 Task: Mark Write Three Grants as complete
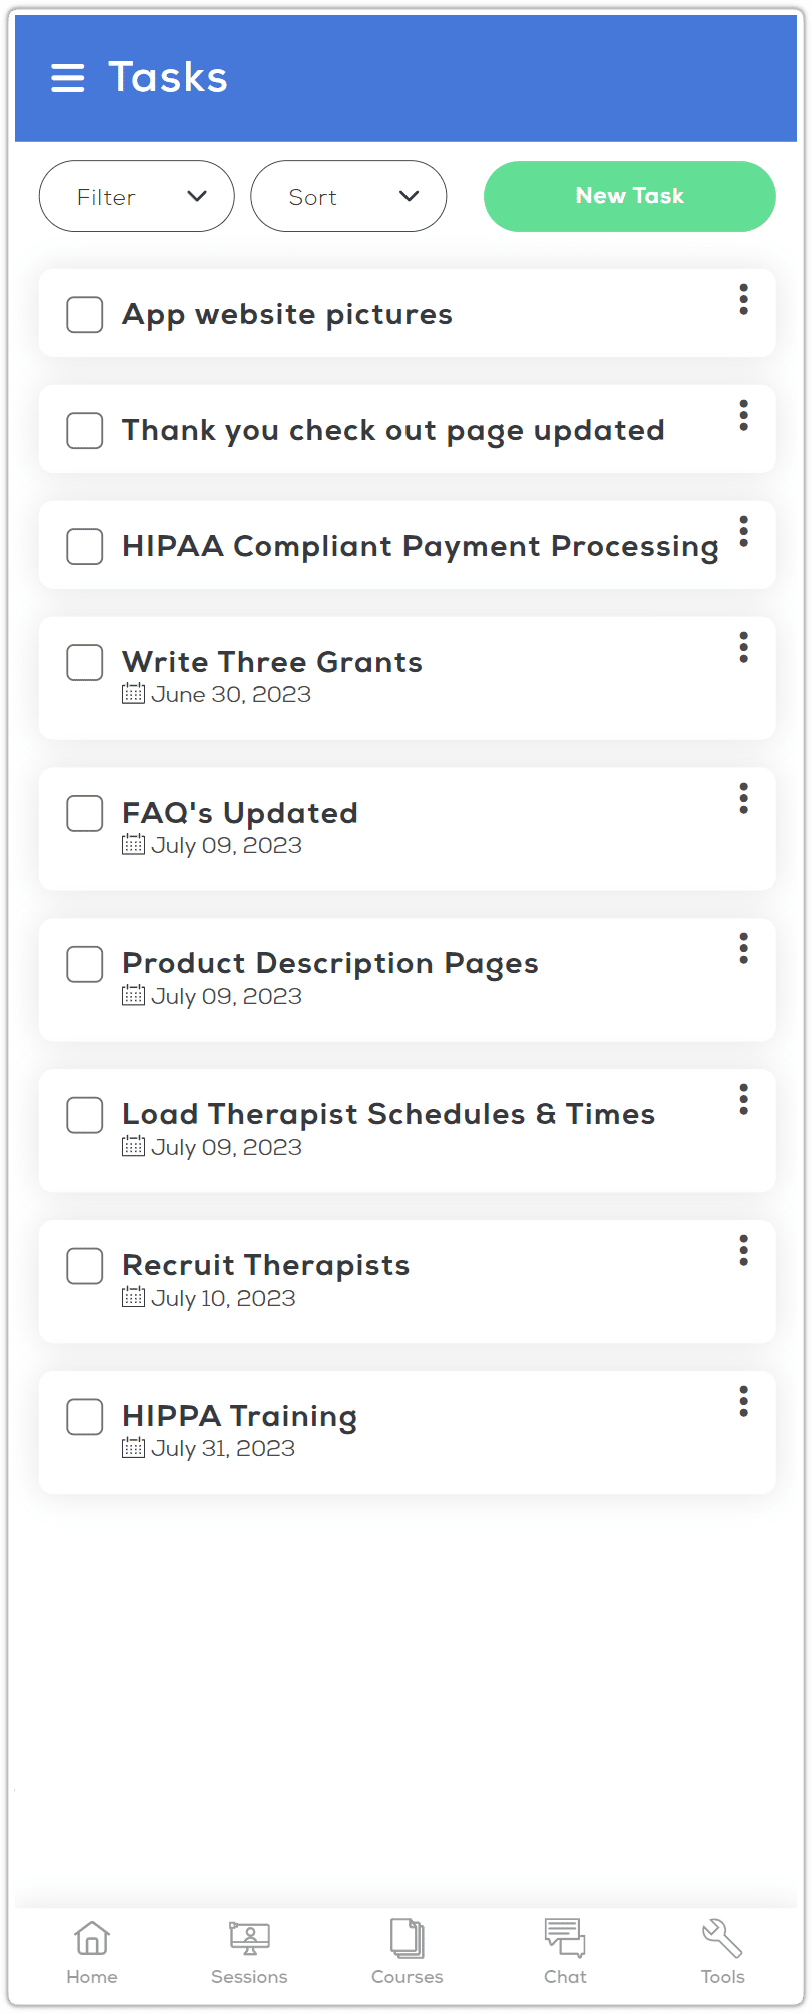85,662
